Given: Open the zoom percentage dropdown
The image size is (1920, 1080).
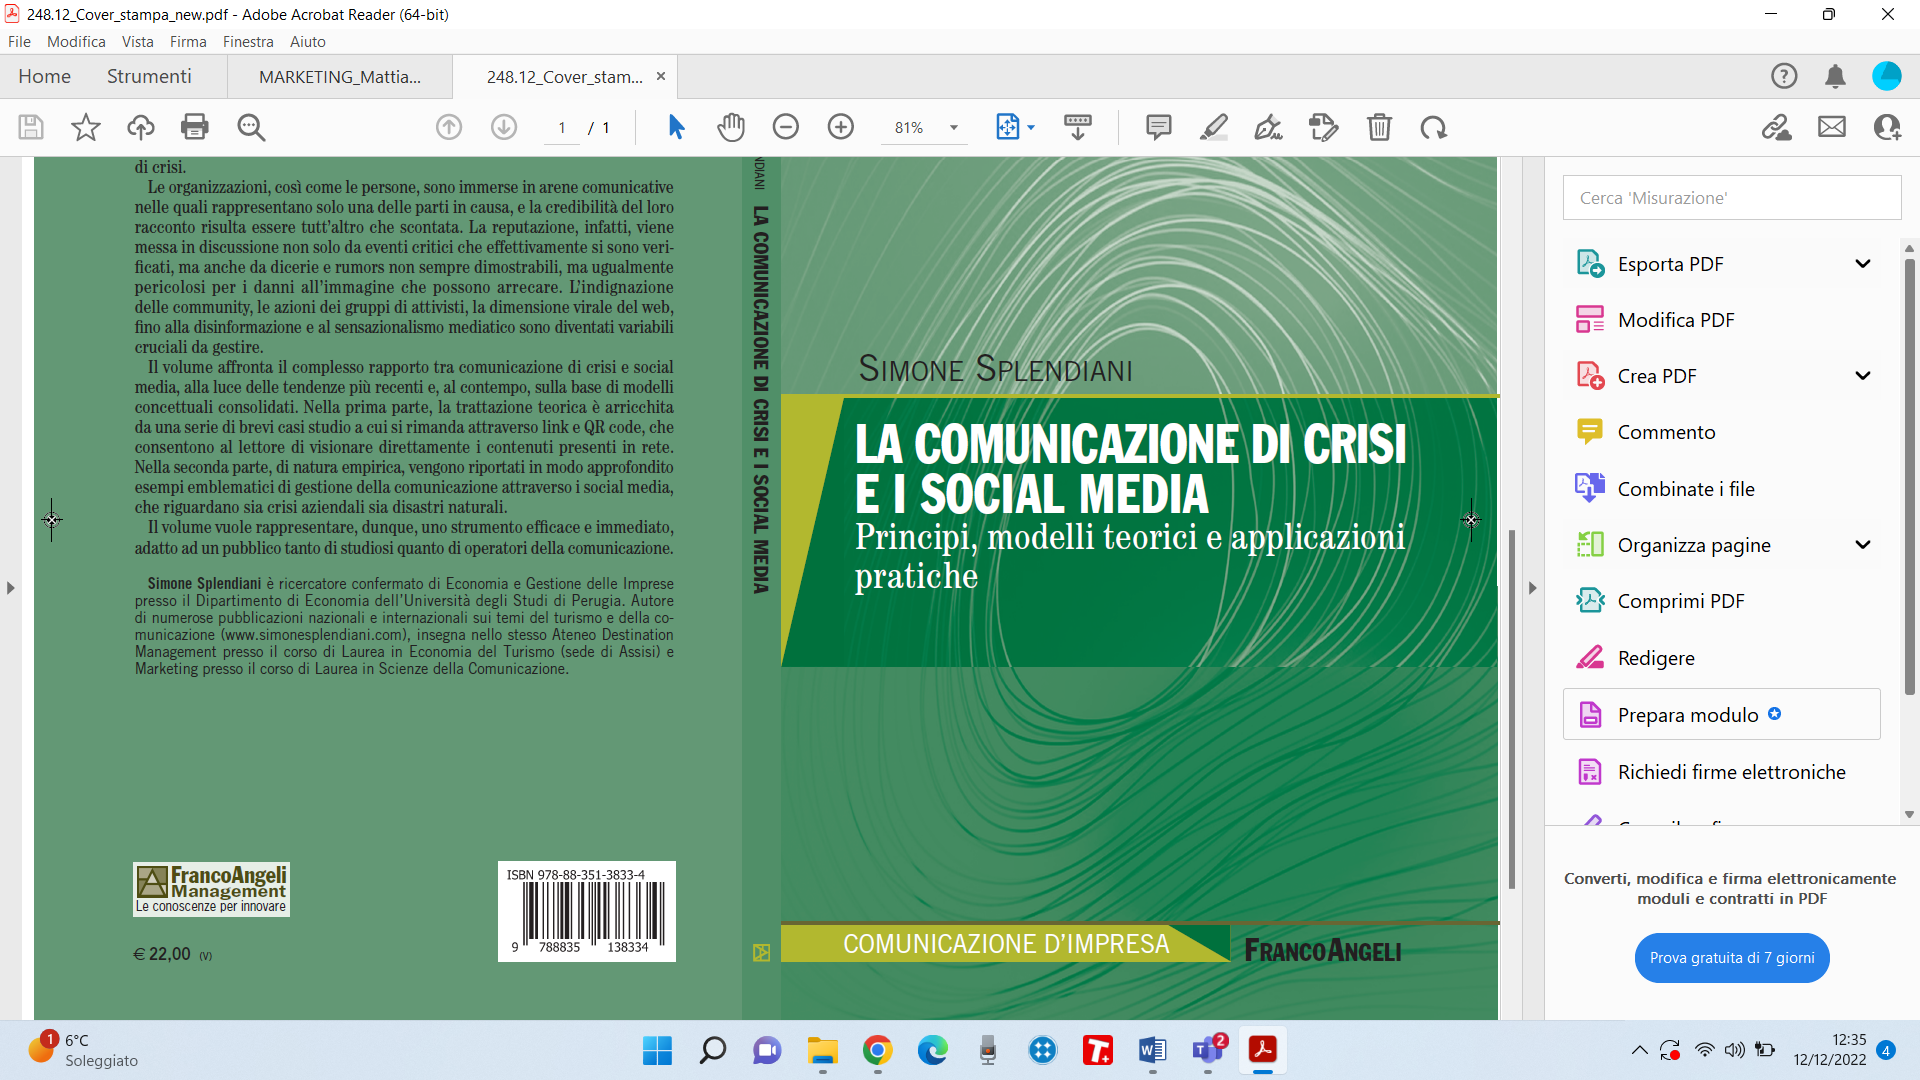Looking at the screenshot, I should [x=954, y=127].
